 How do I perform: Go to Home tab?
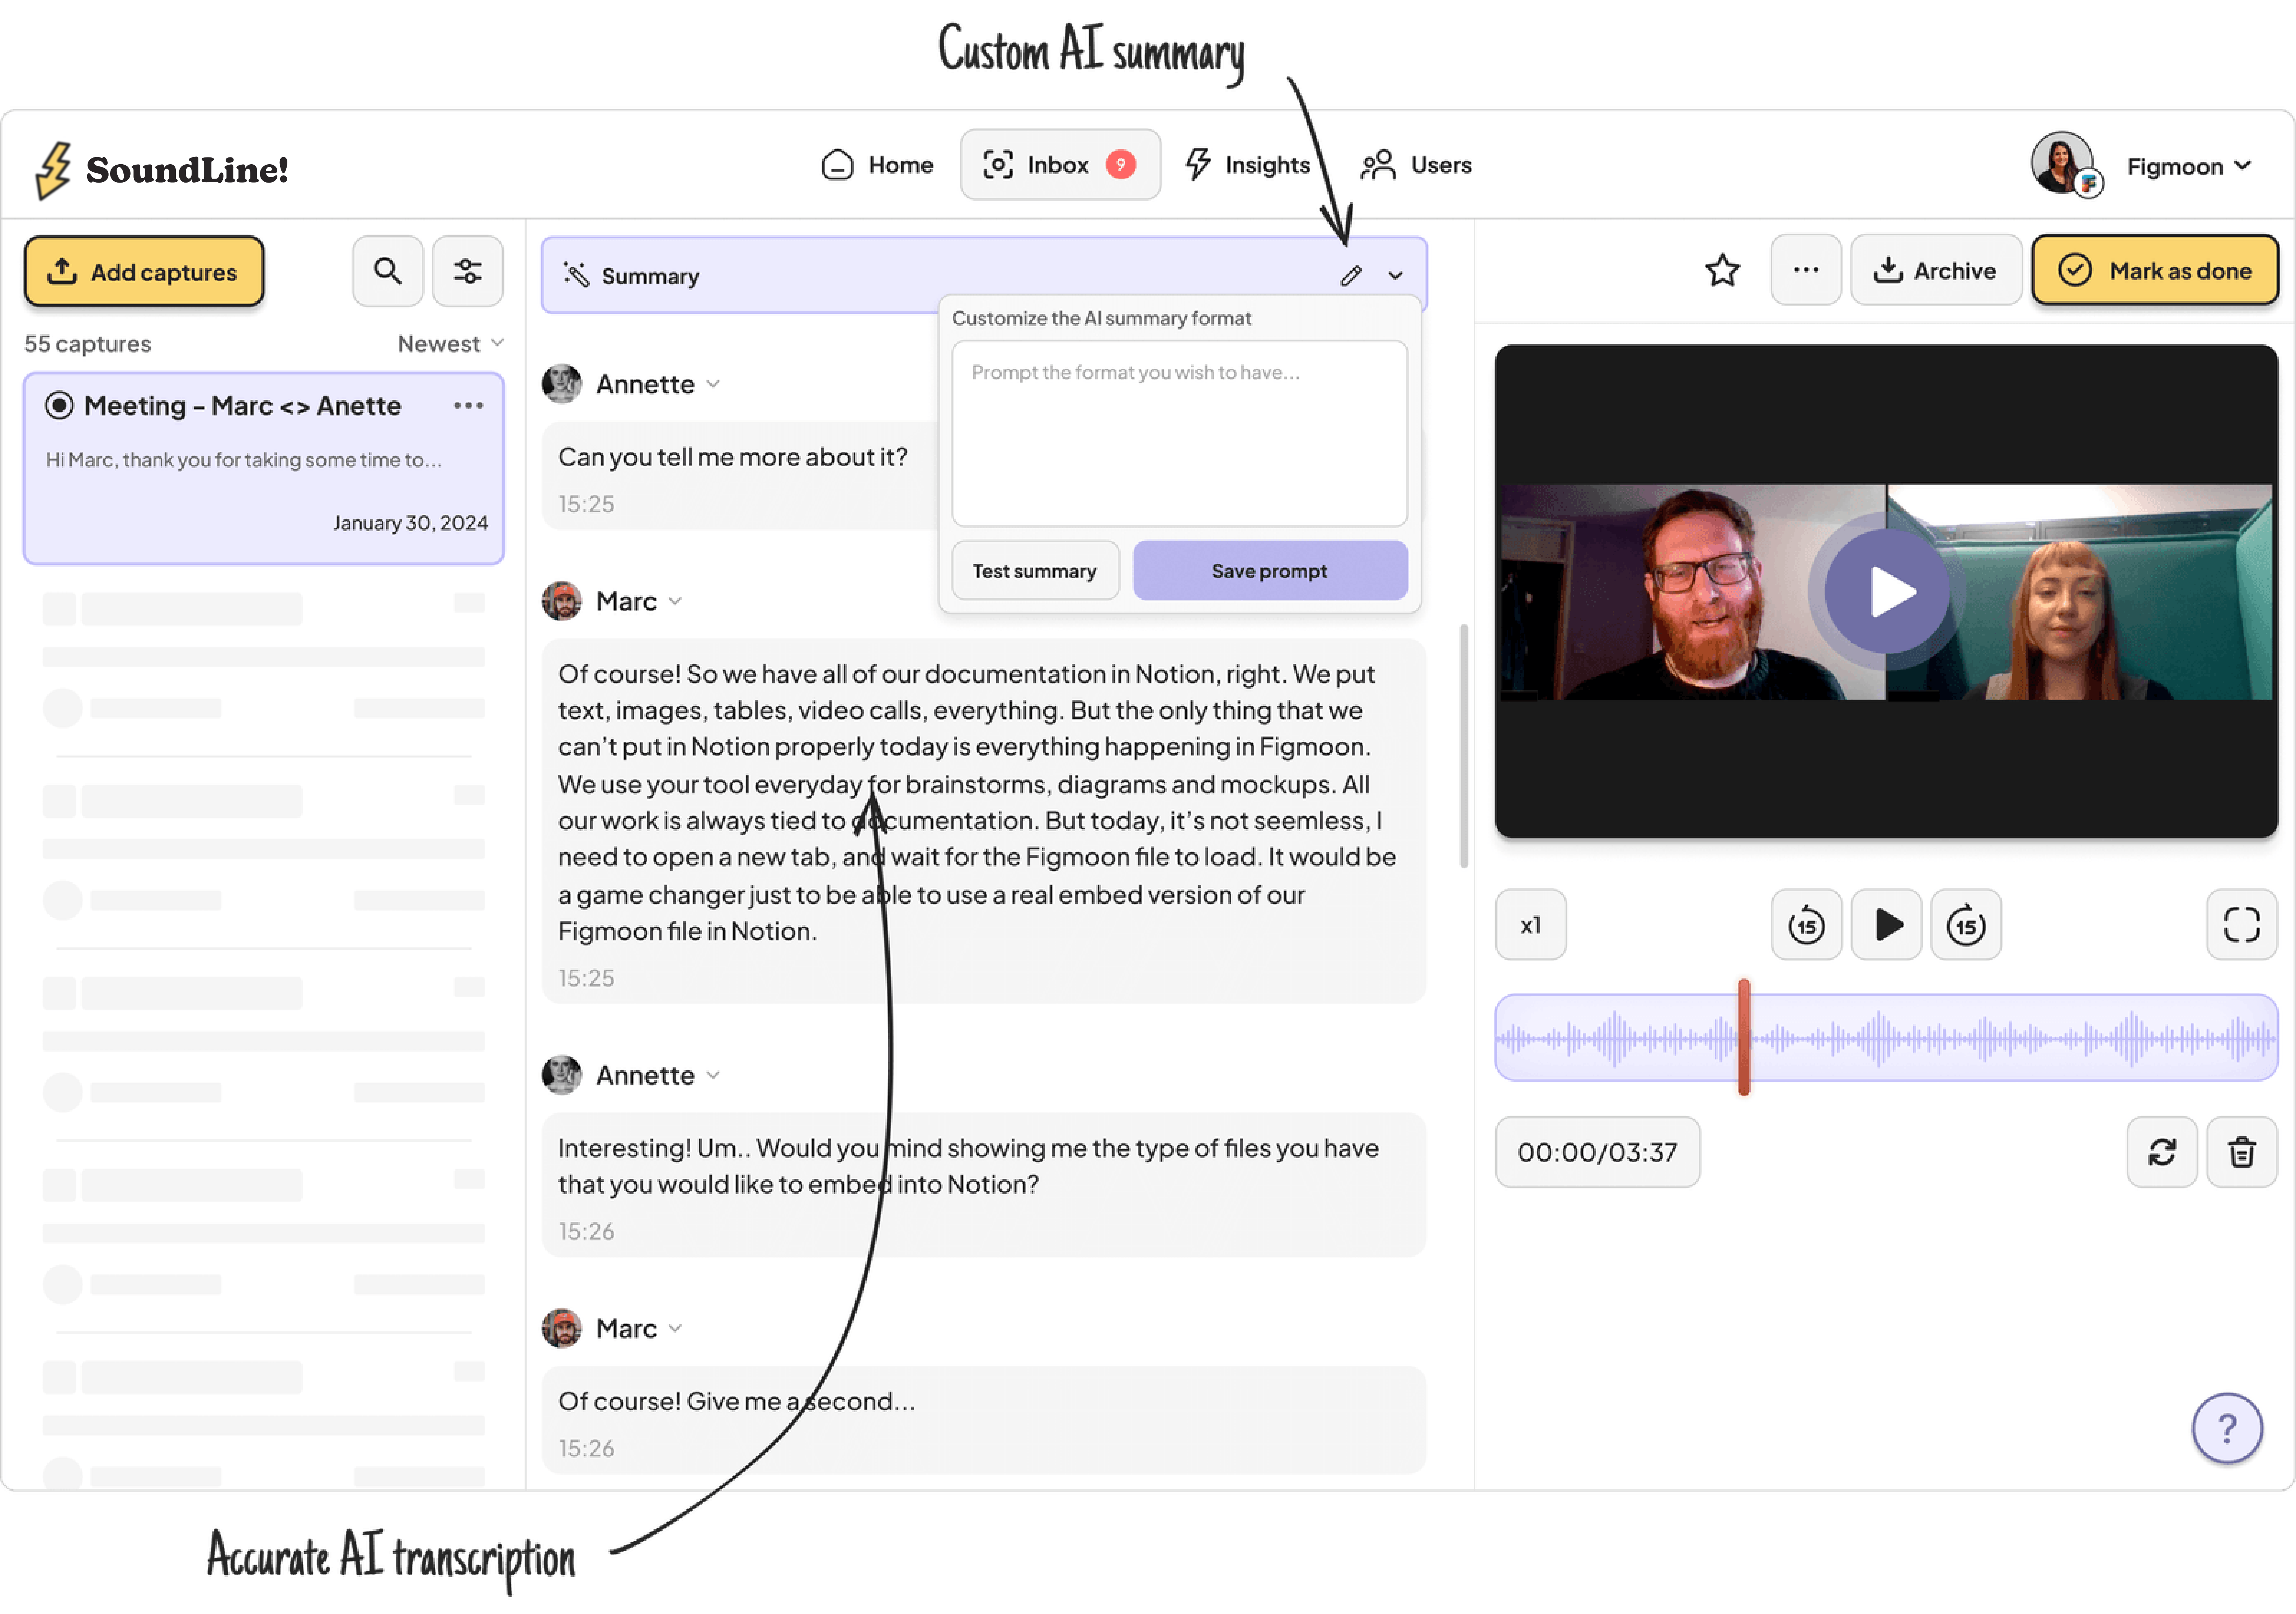pos(877,165)
